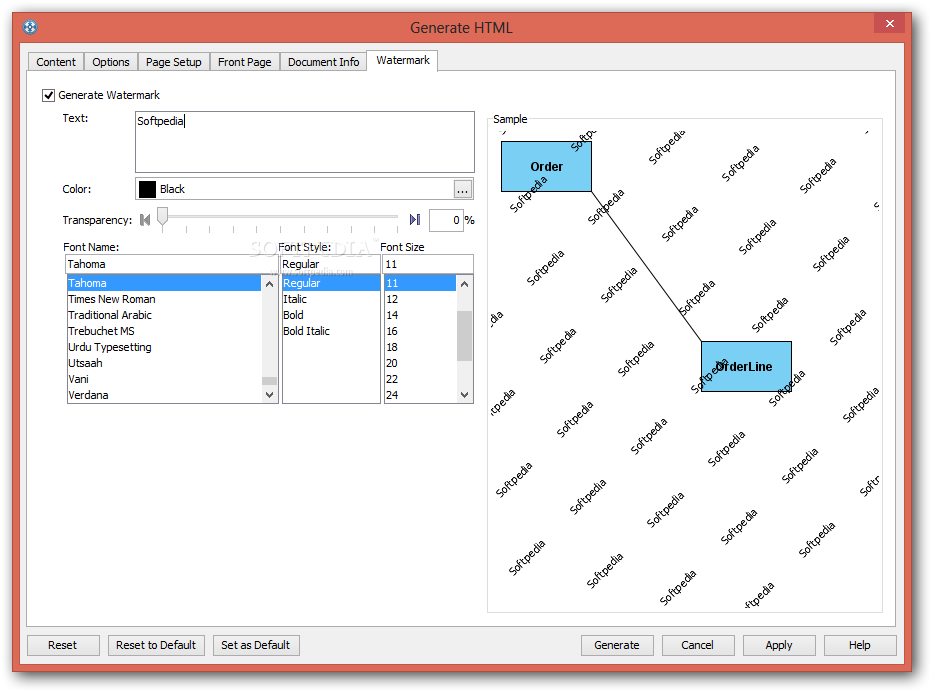932x692 pixels.
Task: Switch to the Content tab
Action: 56,62
